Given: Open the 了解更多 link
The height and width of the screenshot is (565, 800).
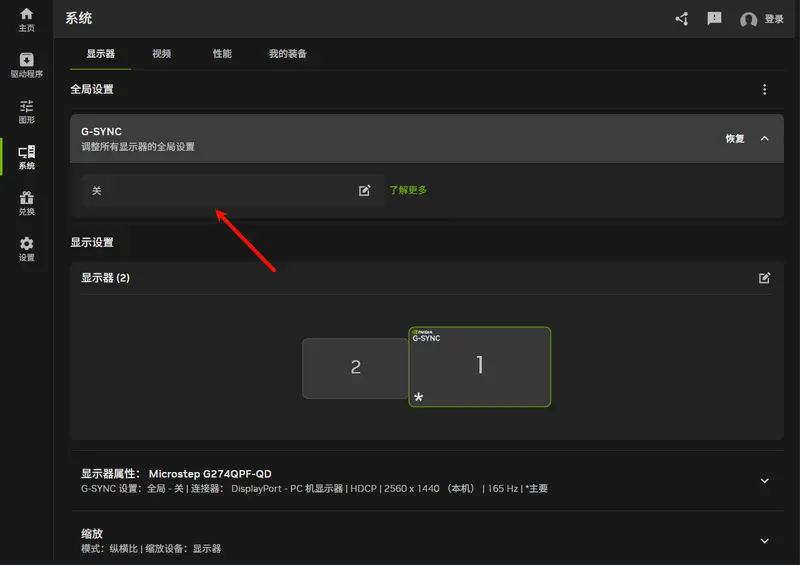Looking at the screenshot, I should click(408, 190).
